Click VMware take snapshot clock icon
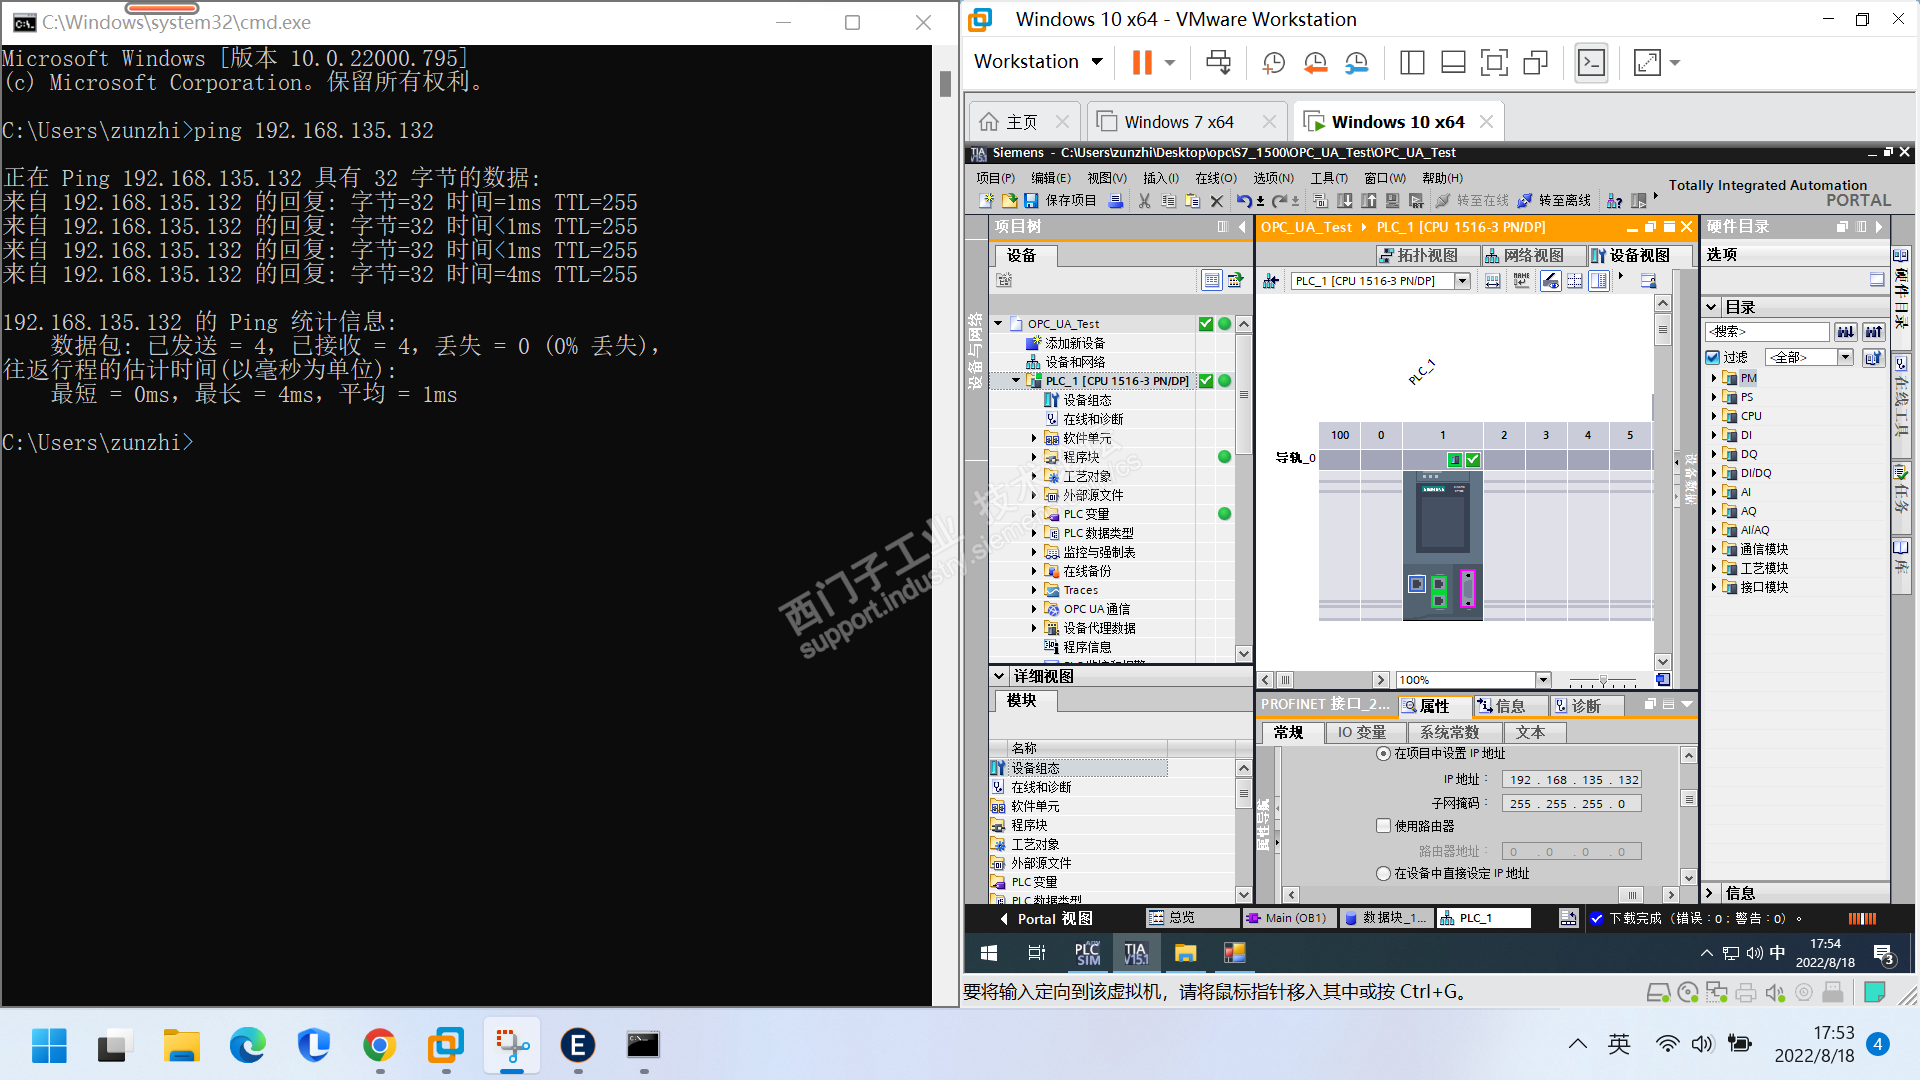1920x1080 pixels. [1273, 62]
